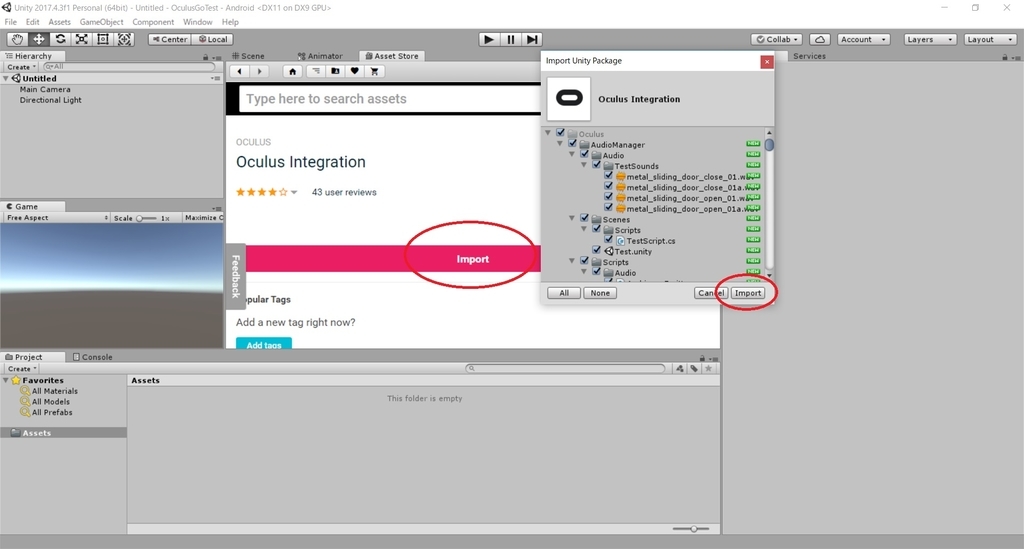Uncheck metal_sliding_door_close_01 checkbox
Image resolution: width=1024 pixels, height=549 pixels.
click(609, 176)
